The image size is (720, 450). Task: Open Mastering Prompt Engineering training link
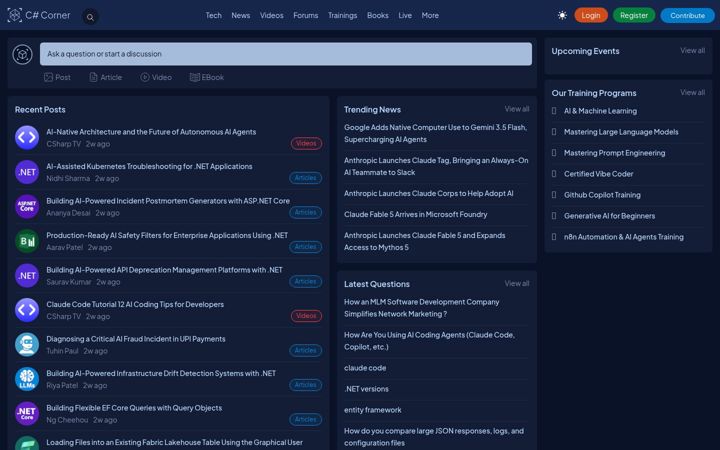[x=614, y=153]
